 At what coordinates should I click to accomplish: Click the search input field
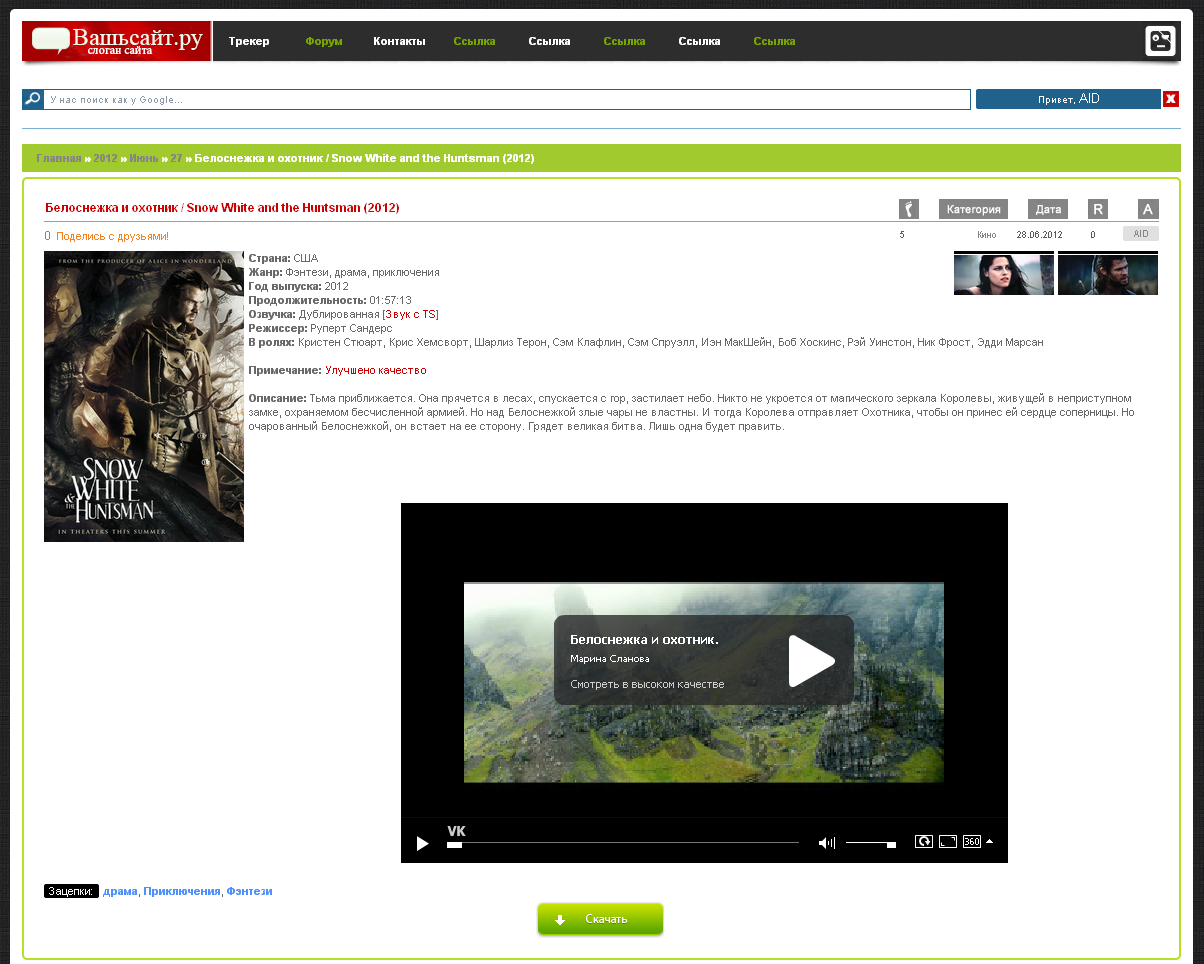507,99
